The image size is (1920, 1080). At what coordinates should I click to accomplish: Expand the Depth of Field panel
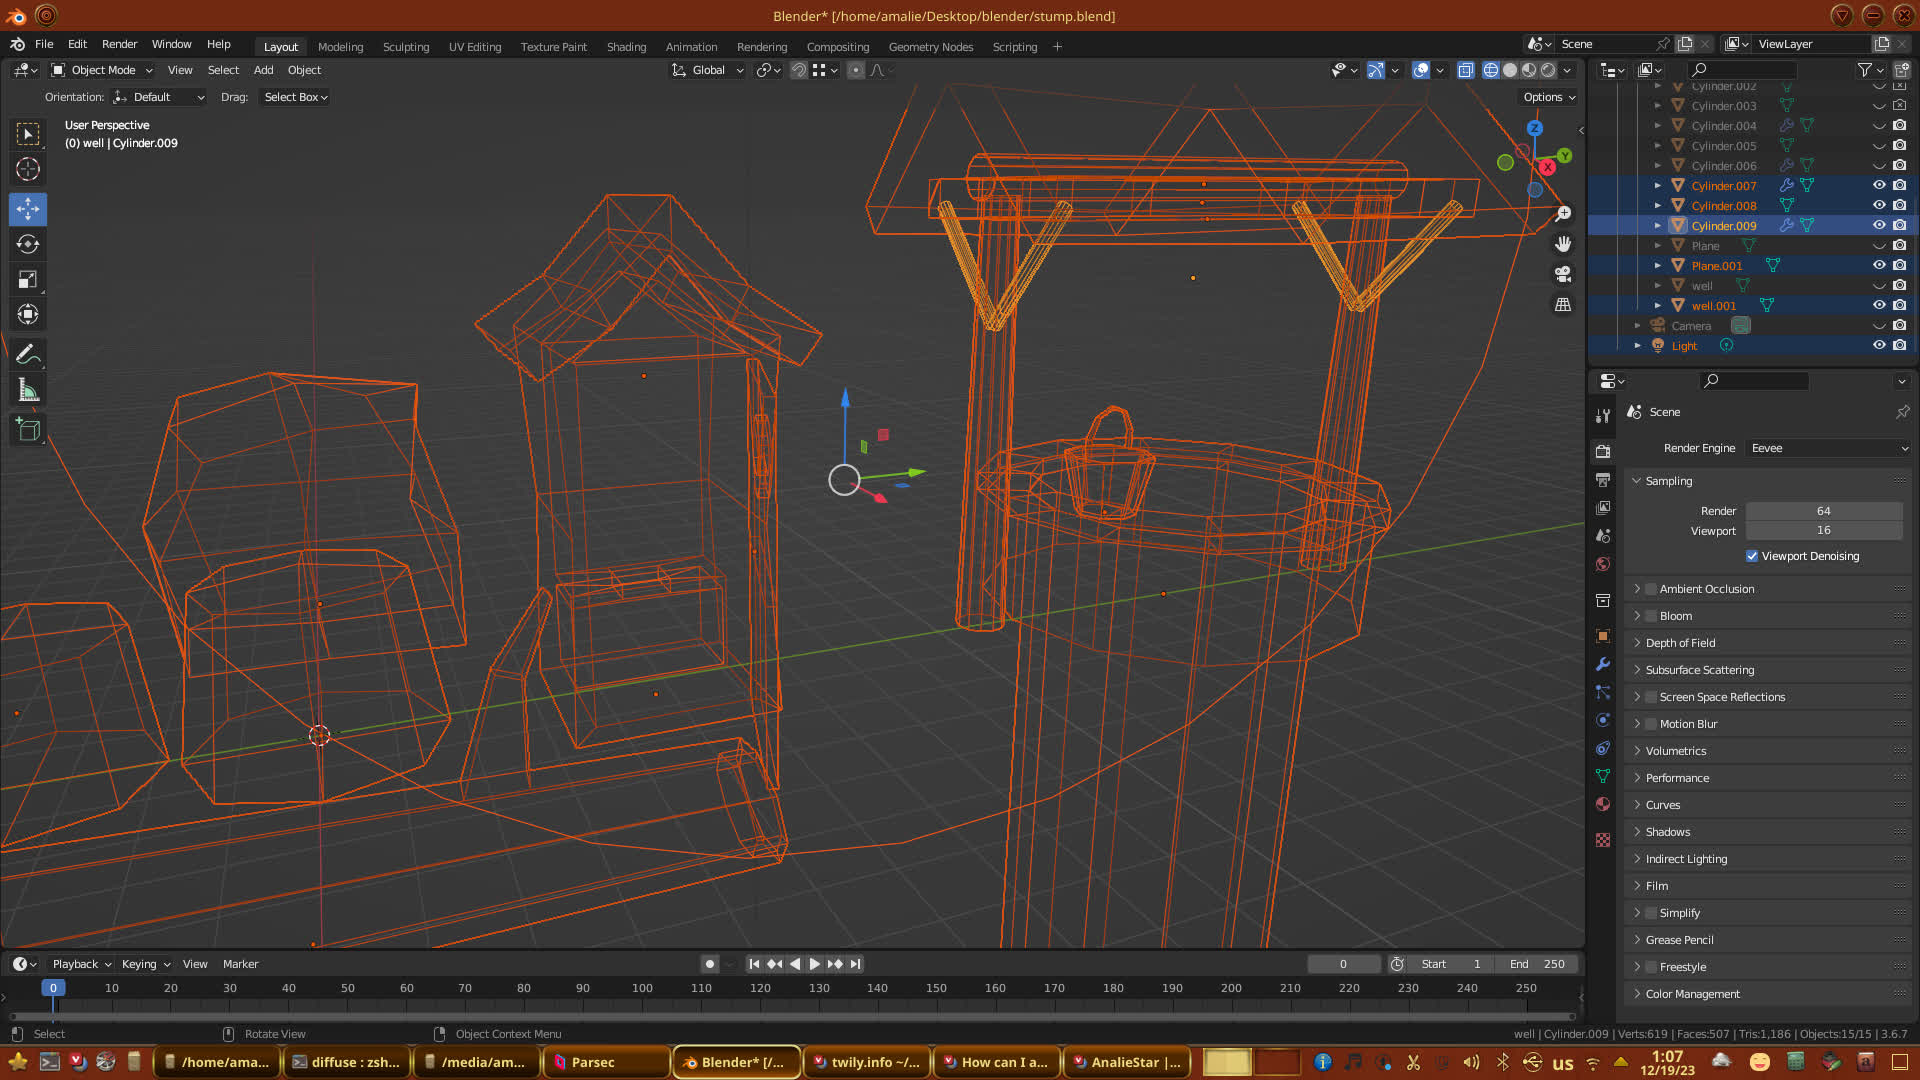click(x=1680, y=643)
